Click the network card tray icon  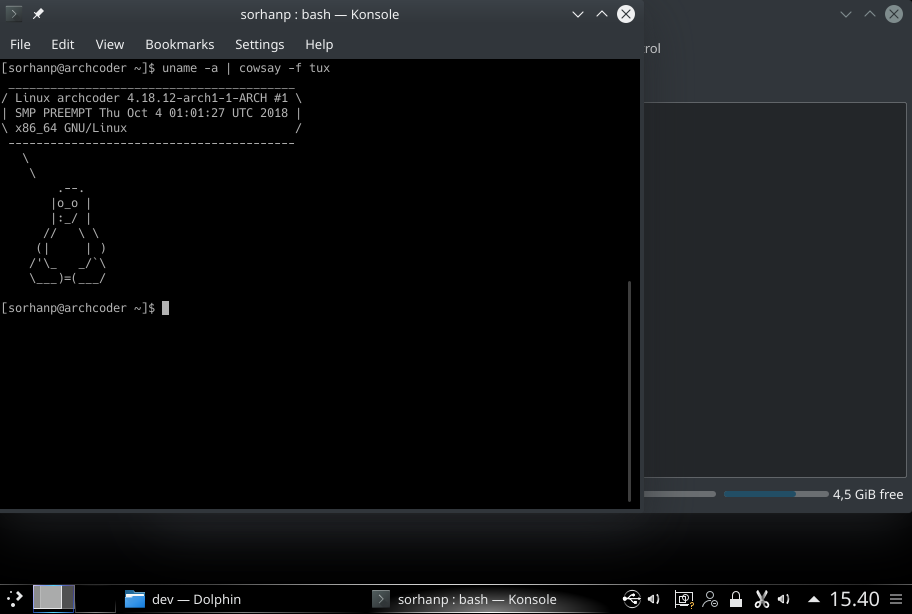tap(684, 599)
